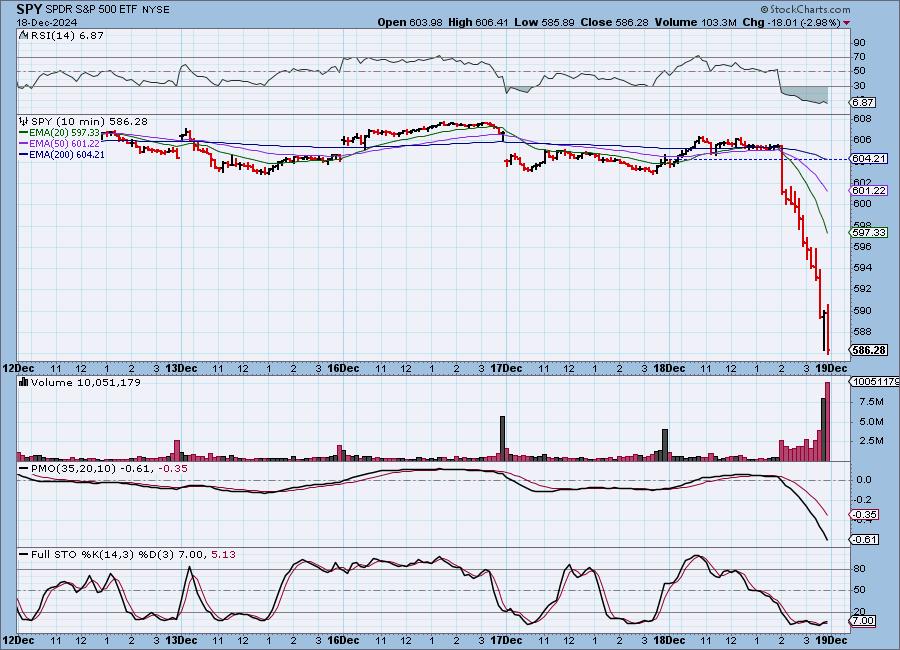Click the 18Dec label under the stochastic panel

coord(669,640)
